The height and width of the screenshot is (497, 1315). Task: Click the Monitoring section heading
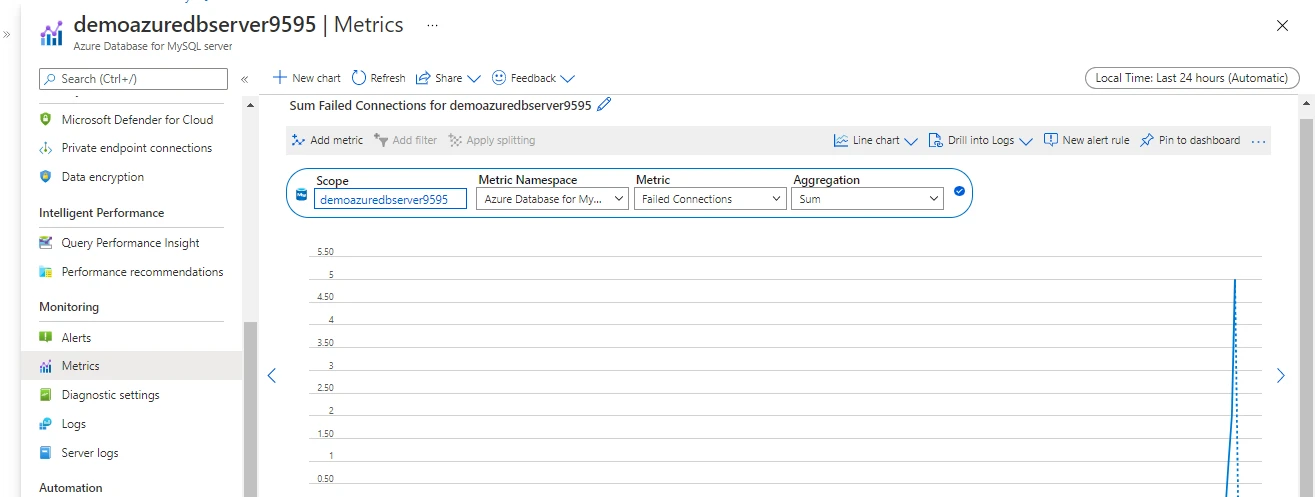coord(69,307)
